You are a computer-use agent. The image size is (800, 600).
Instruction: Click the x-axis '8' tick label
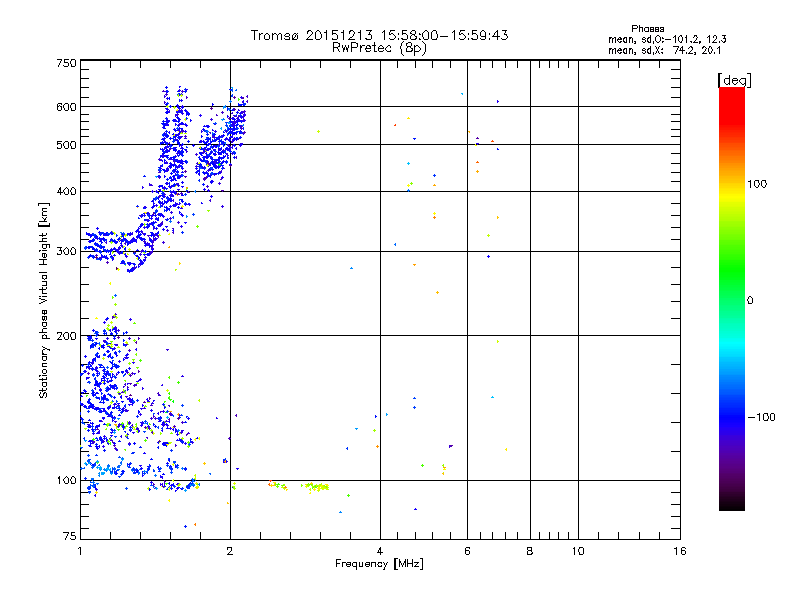click(530, 551)
